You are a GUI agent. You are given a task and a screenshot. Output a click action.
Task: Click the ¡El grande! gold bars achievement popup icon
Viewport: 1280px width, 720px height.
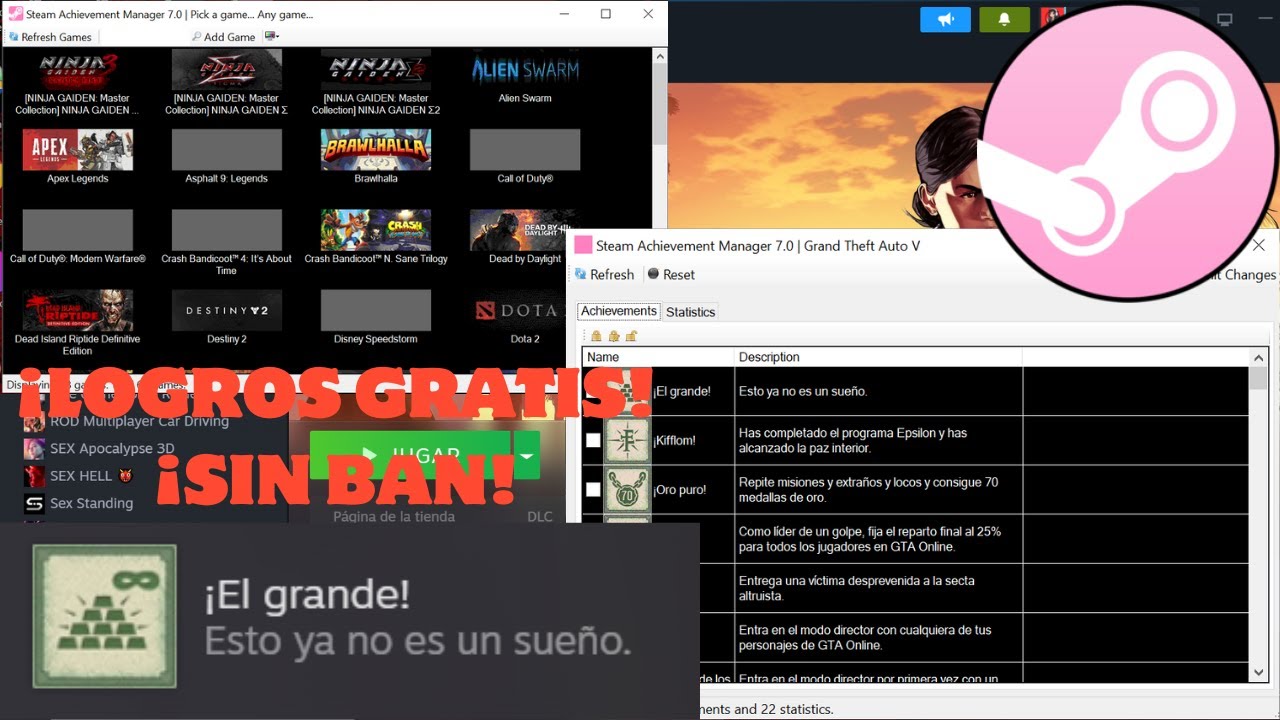104,615
